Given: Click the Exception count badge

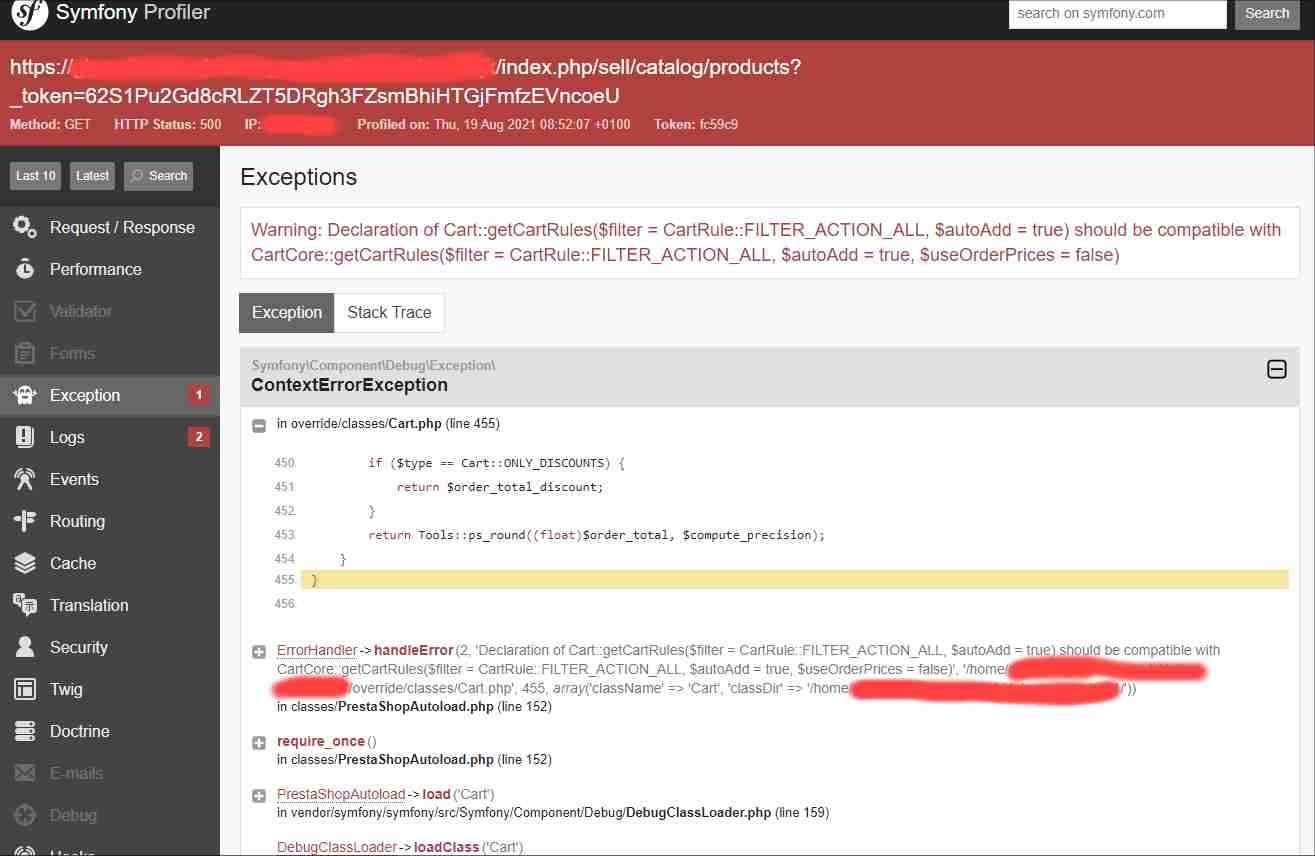Looking at the screenshot, I should click(198, 395).
